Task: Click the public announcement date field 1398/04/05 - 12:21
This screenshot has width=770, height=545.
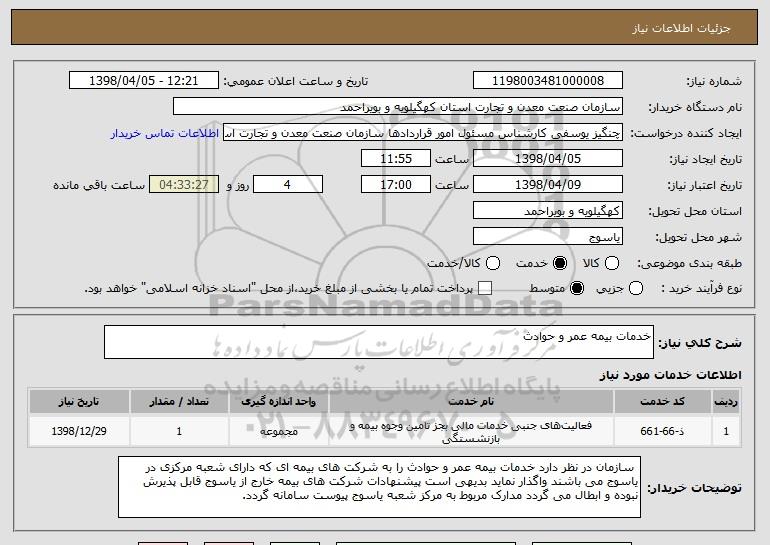Action: click(x=144, y=81)
